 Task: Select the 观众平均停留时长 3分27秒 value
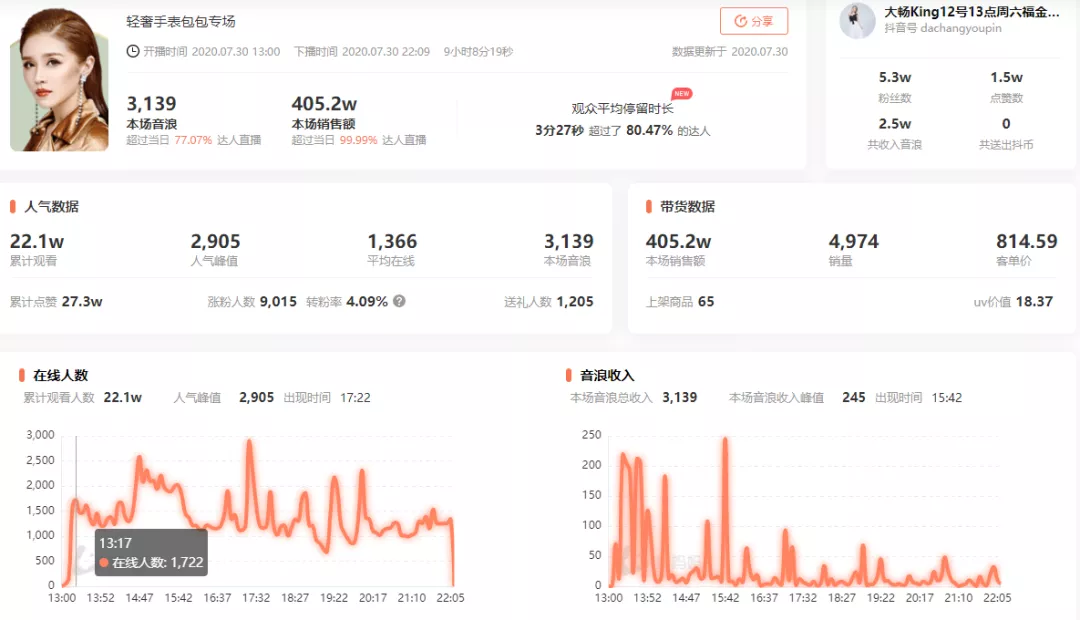pos(559,130)
